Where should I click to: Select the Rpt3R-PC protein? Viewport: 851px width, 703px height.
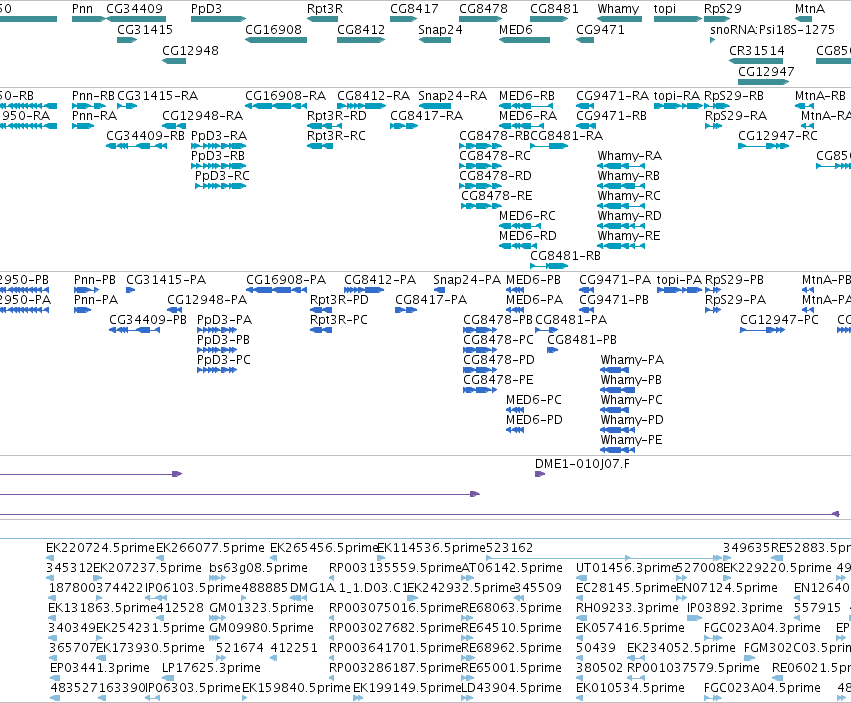321,330
